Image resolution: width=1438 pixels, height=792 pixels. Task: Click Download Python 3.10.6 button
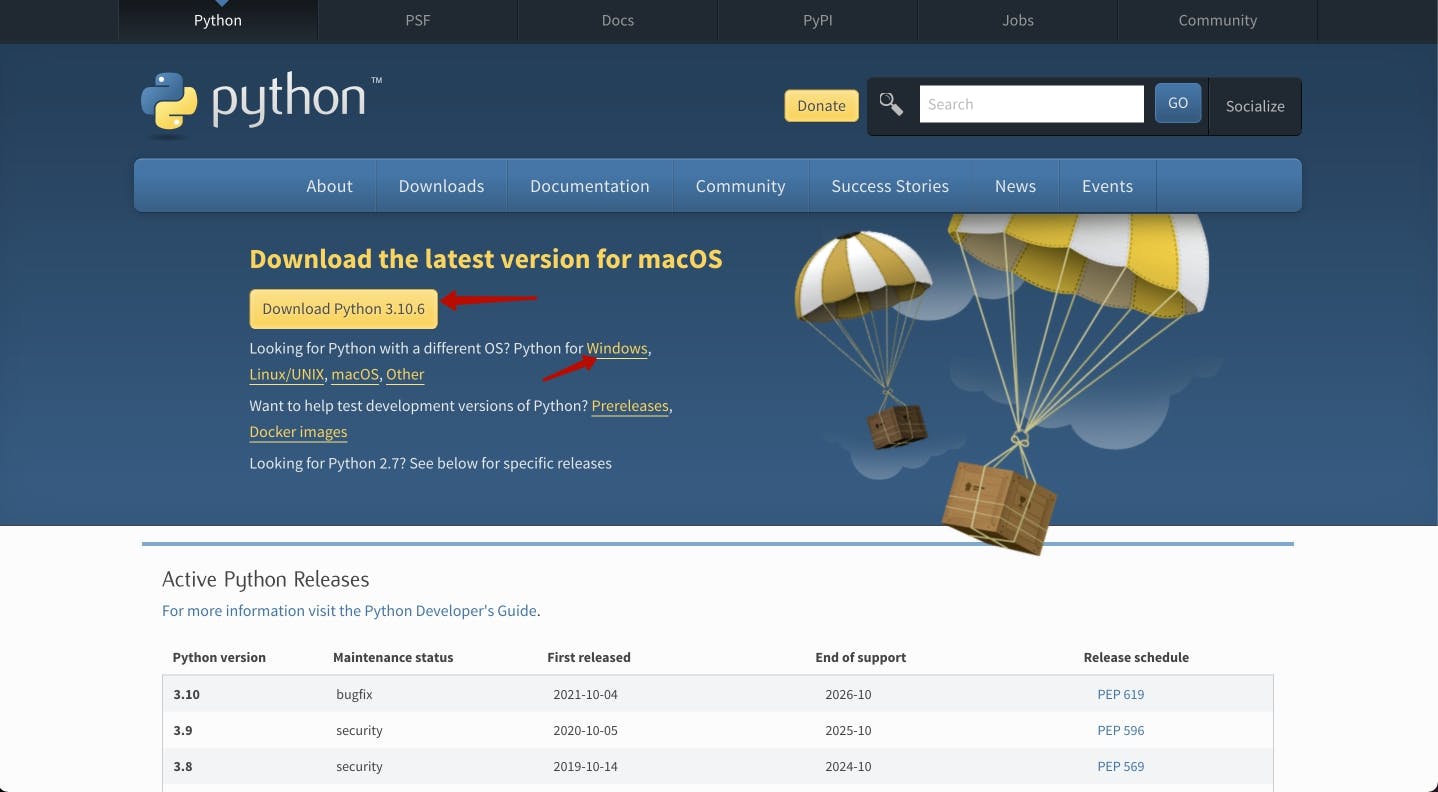(x=344, y=309)
